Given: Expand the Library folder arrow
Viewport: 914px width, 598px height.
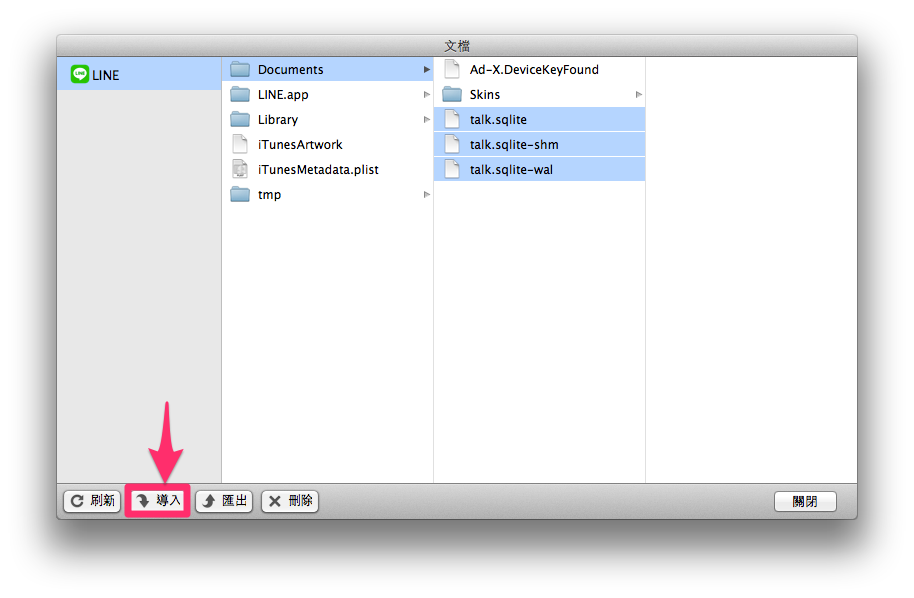Looking at the screenshot, I should pyautogui.click(x=427, y=119).
